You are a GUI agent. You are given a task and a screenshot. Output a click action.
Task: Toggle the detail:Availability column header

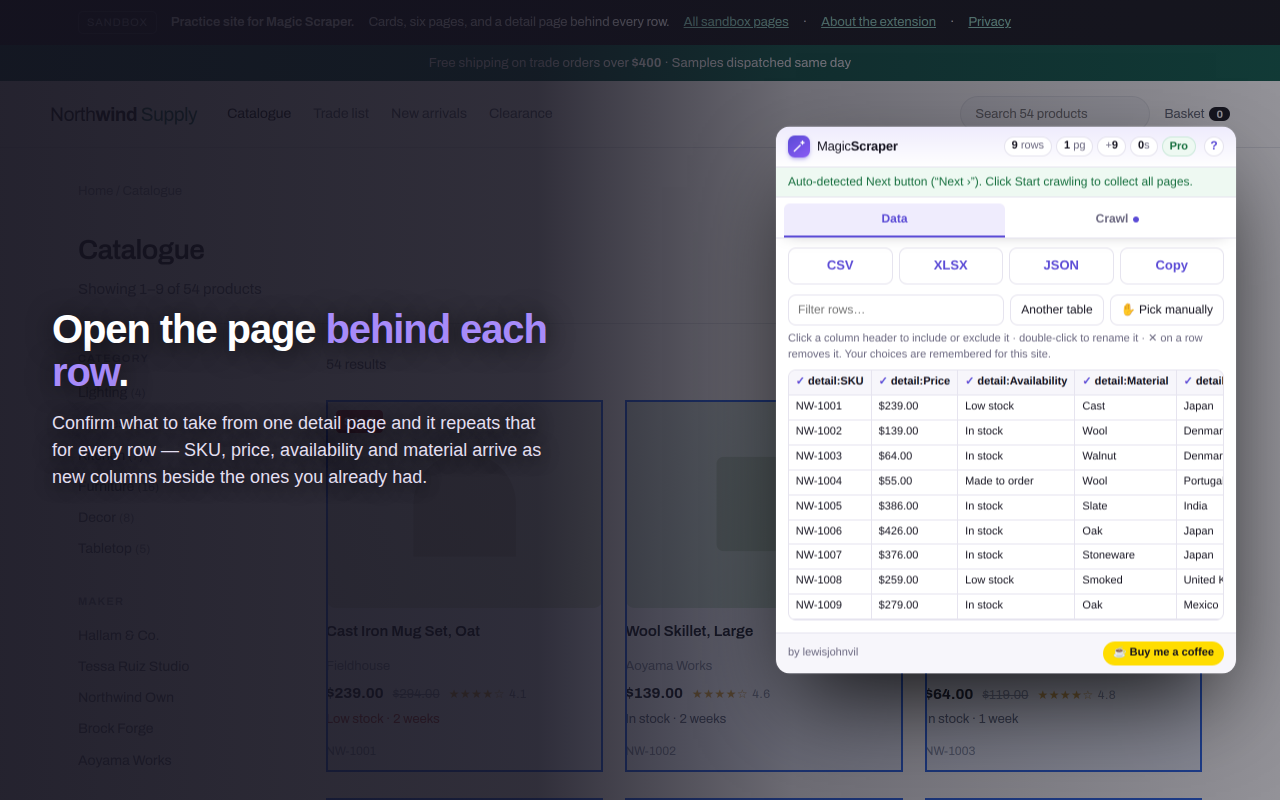[x=1016, y=381]
